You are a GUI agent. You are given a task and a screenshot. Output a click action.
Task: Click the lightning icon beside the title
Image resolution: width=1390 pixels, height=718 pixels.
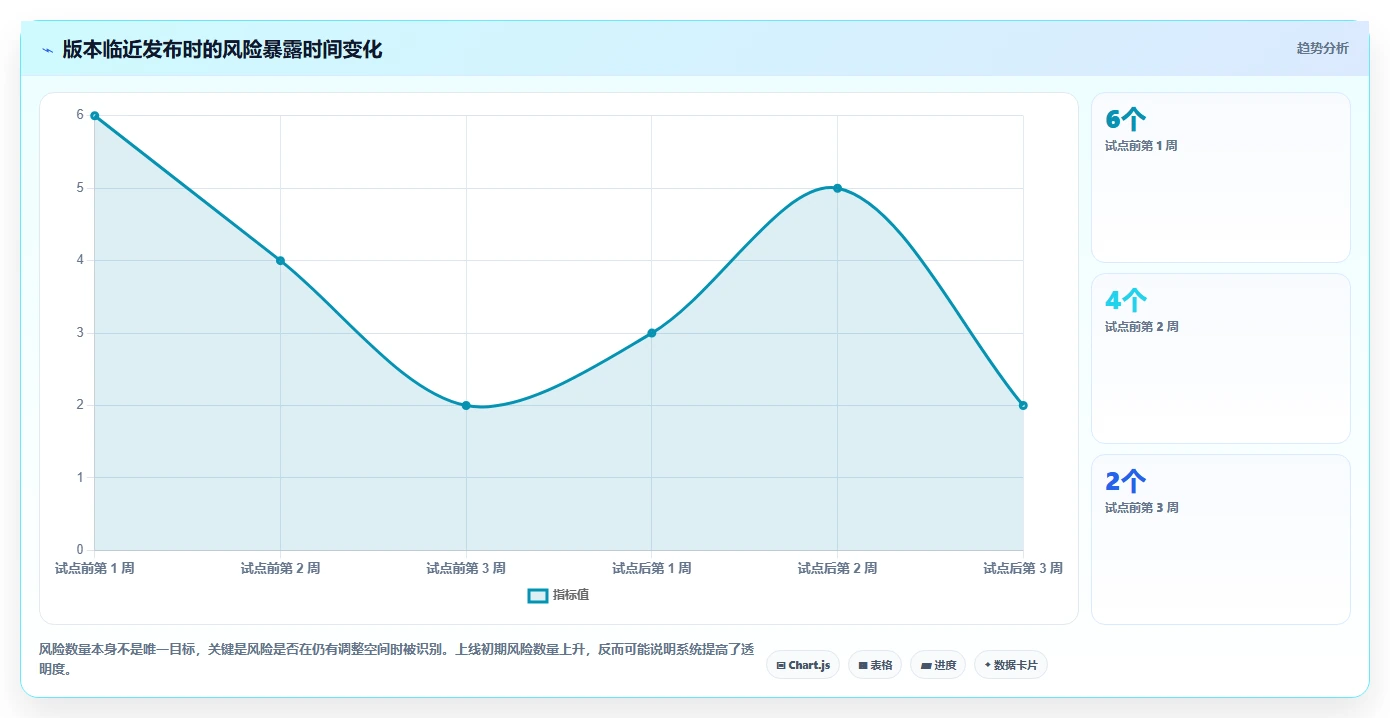[47, 50]
